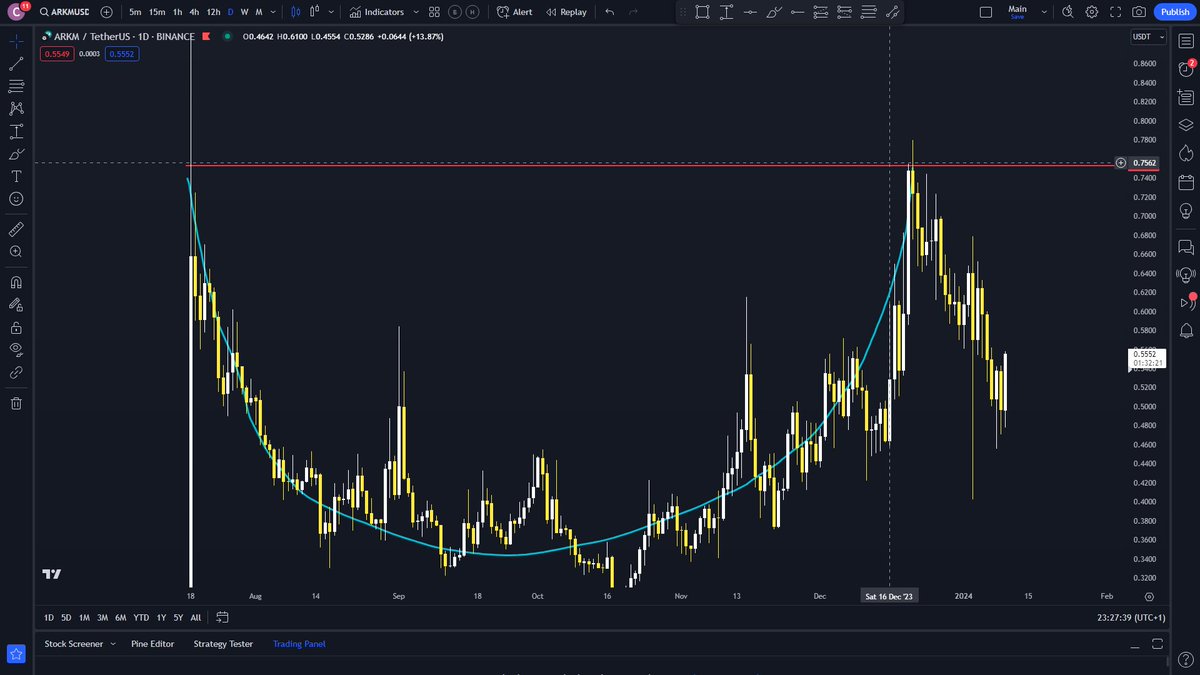Select the rectangle tool in the floating toolbar

[703, 12]
